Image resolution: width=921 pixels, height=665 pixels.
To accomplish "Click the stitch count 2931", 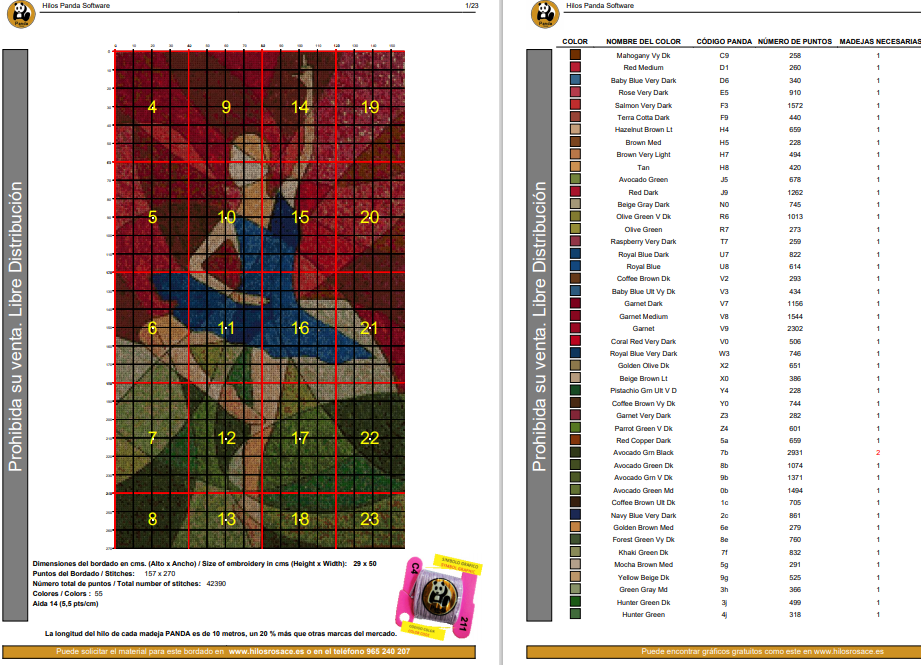I will (795, 453).
